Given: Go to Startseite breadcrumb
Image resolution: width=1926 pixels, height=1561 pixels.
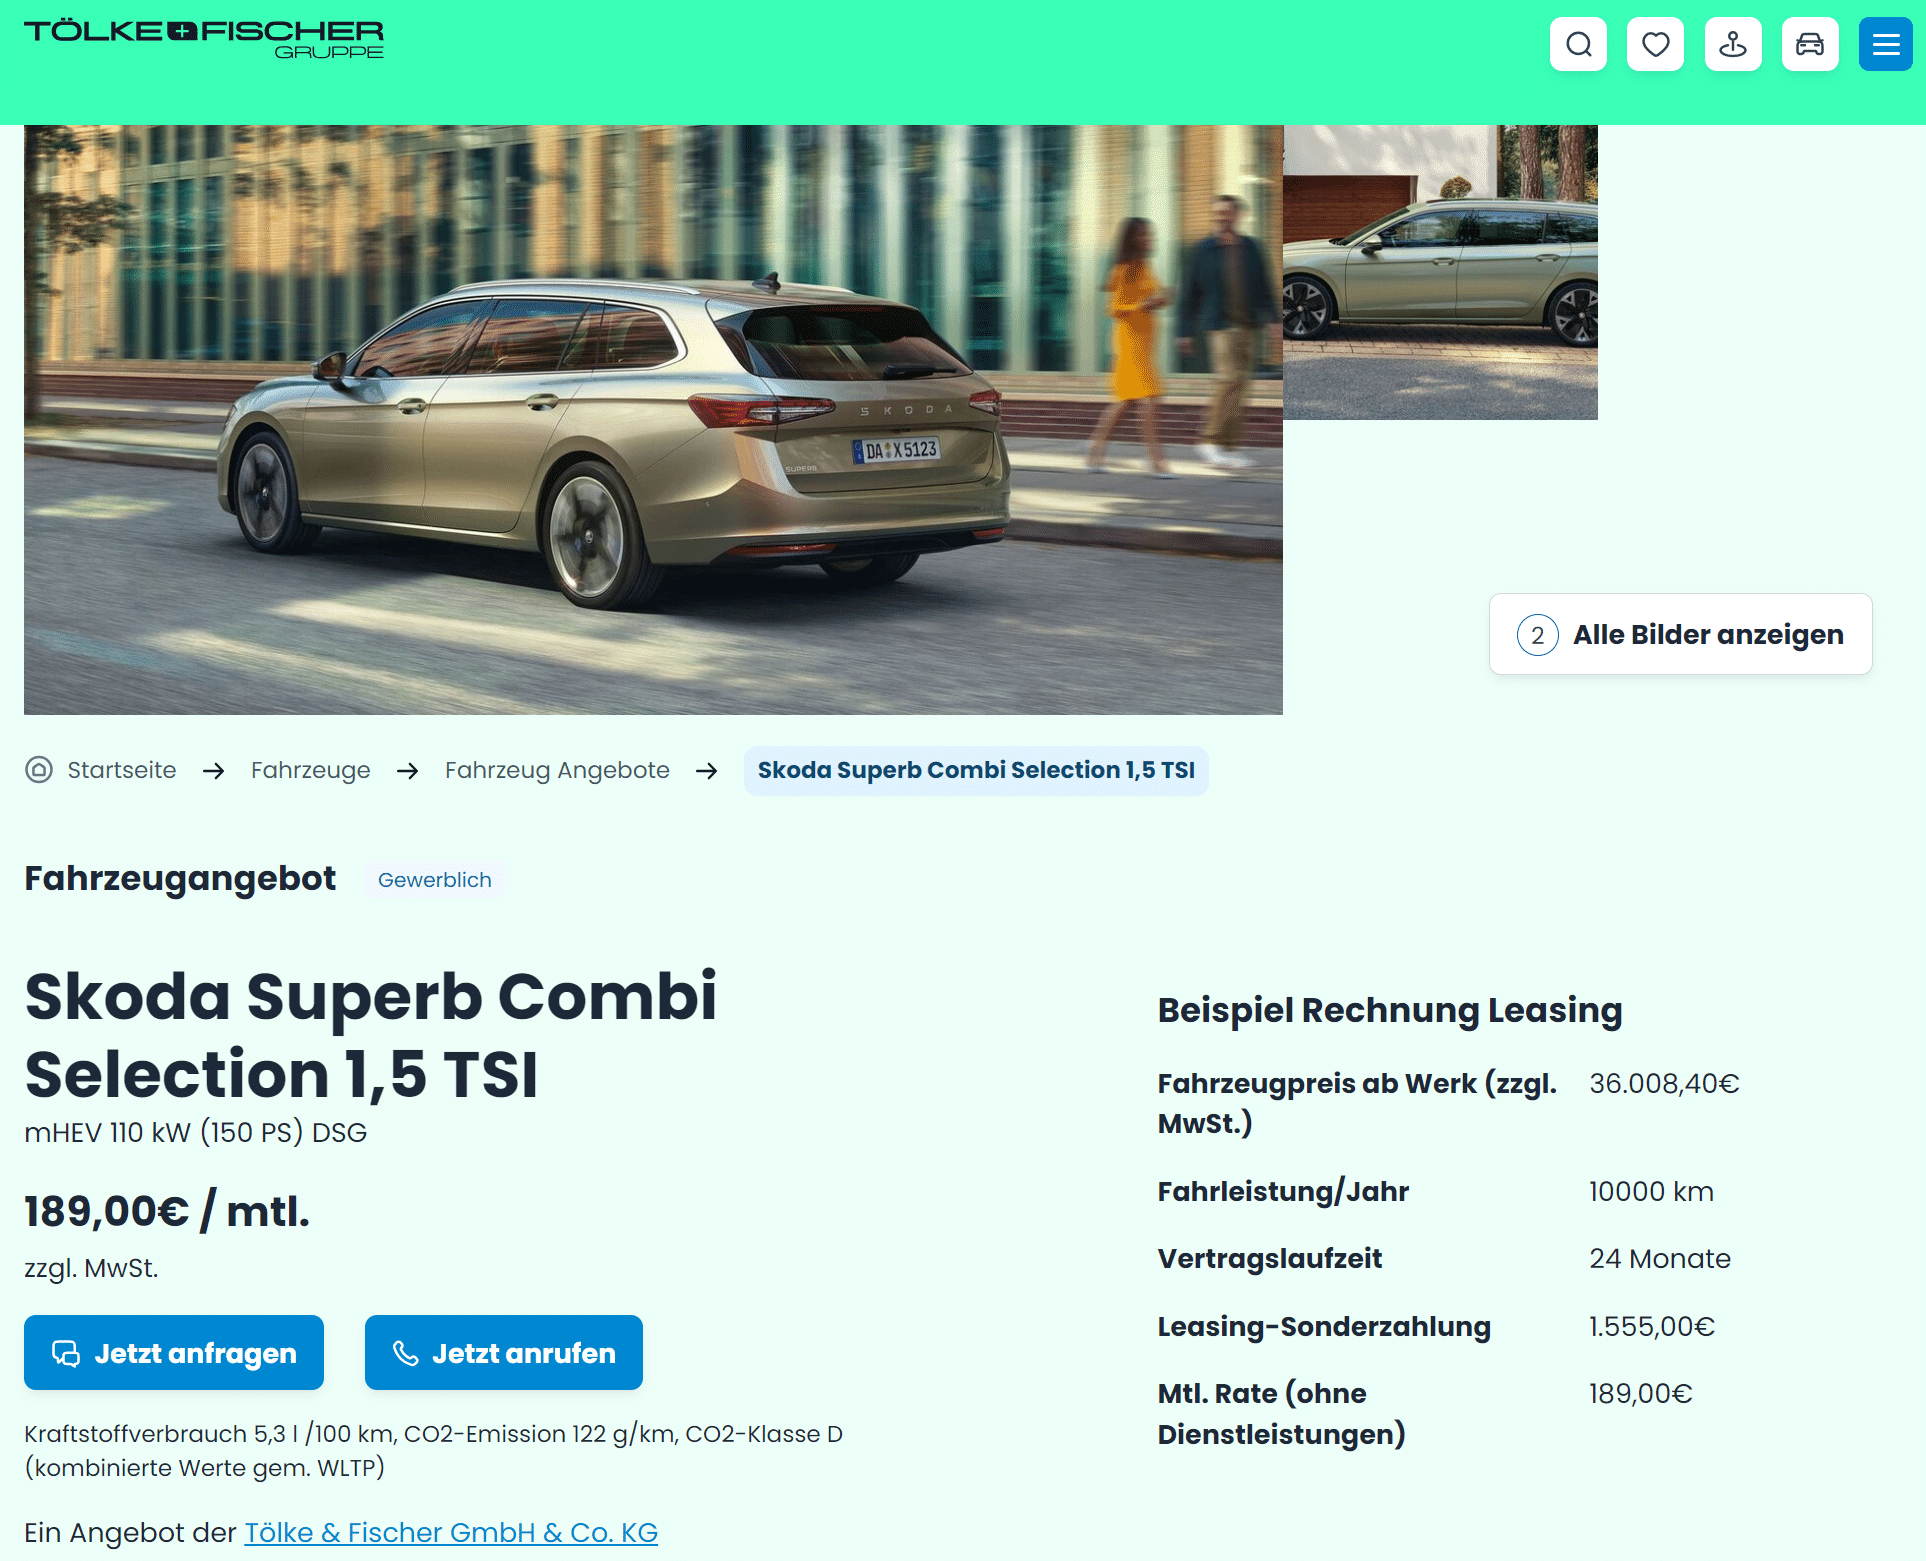Looking at the screenshot, I should point(121,770).
